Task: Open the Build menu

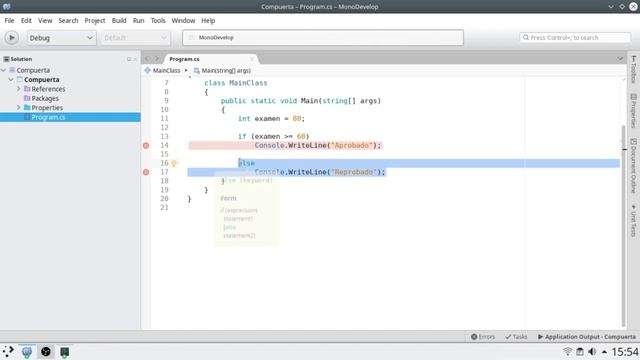Action: click(119, 20)
